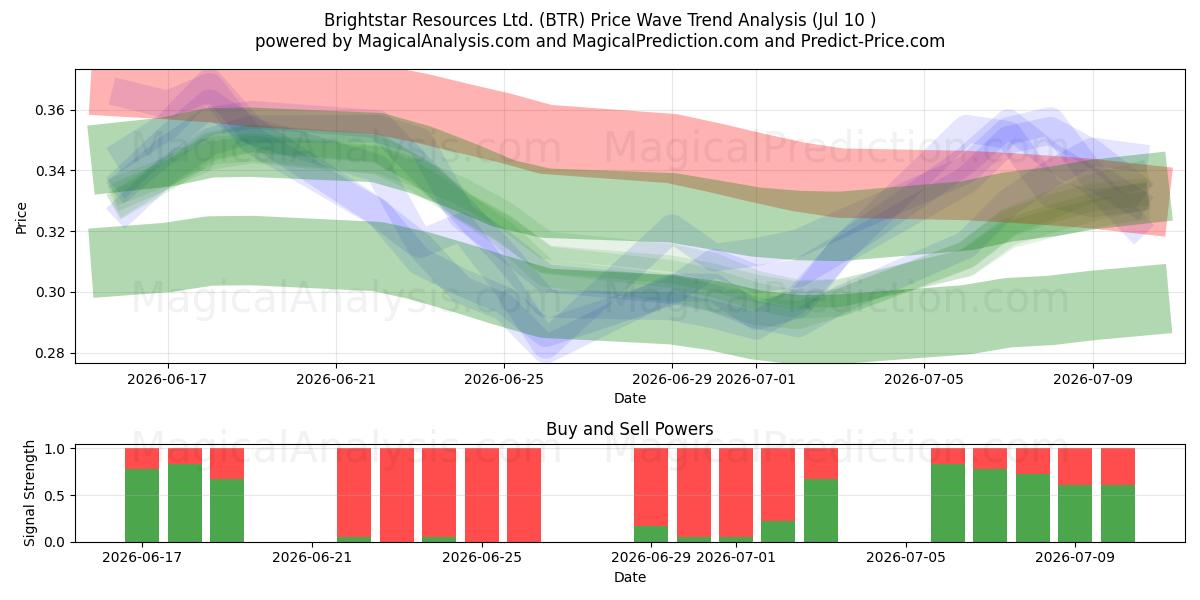Screen dimensions: 1200x600
Task: Click the 2026-06-25 tick under Buy/Sell chart
Action: [x=482, y=558]
